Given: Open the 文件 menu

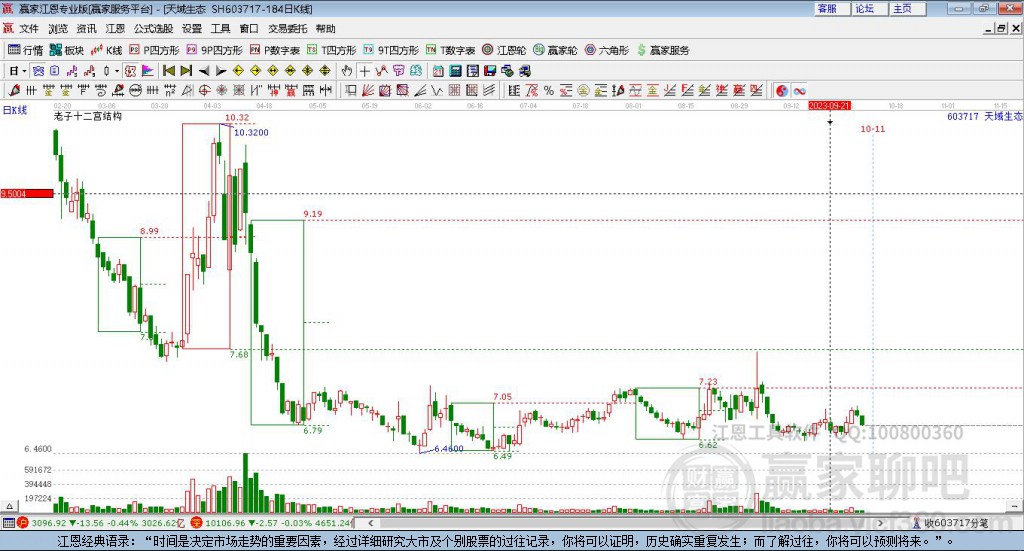Looking at the screenshot, I should click(29, 29).
